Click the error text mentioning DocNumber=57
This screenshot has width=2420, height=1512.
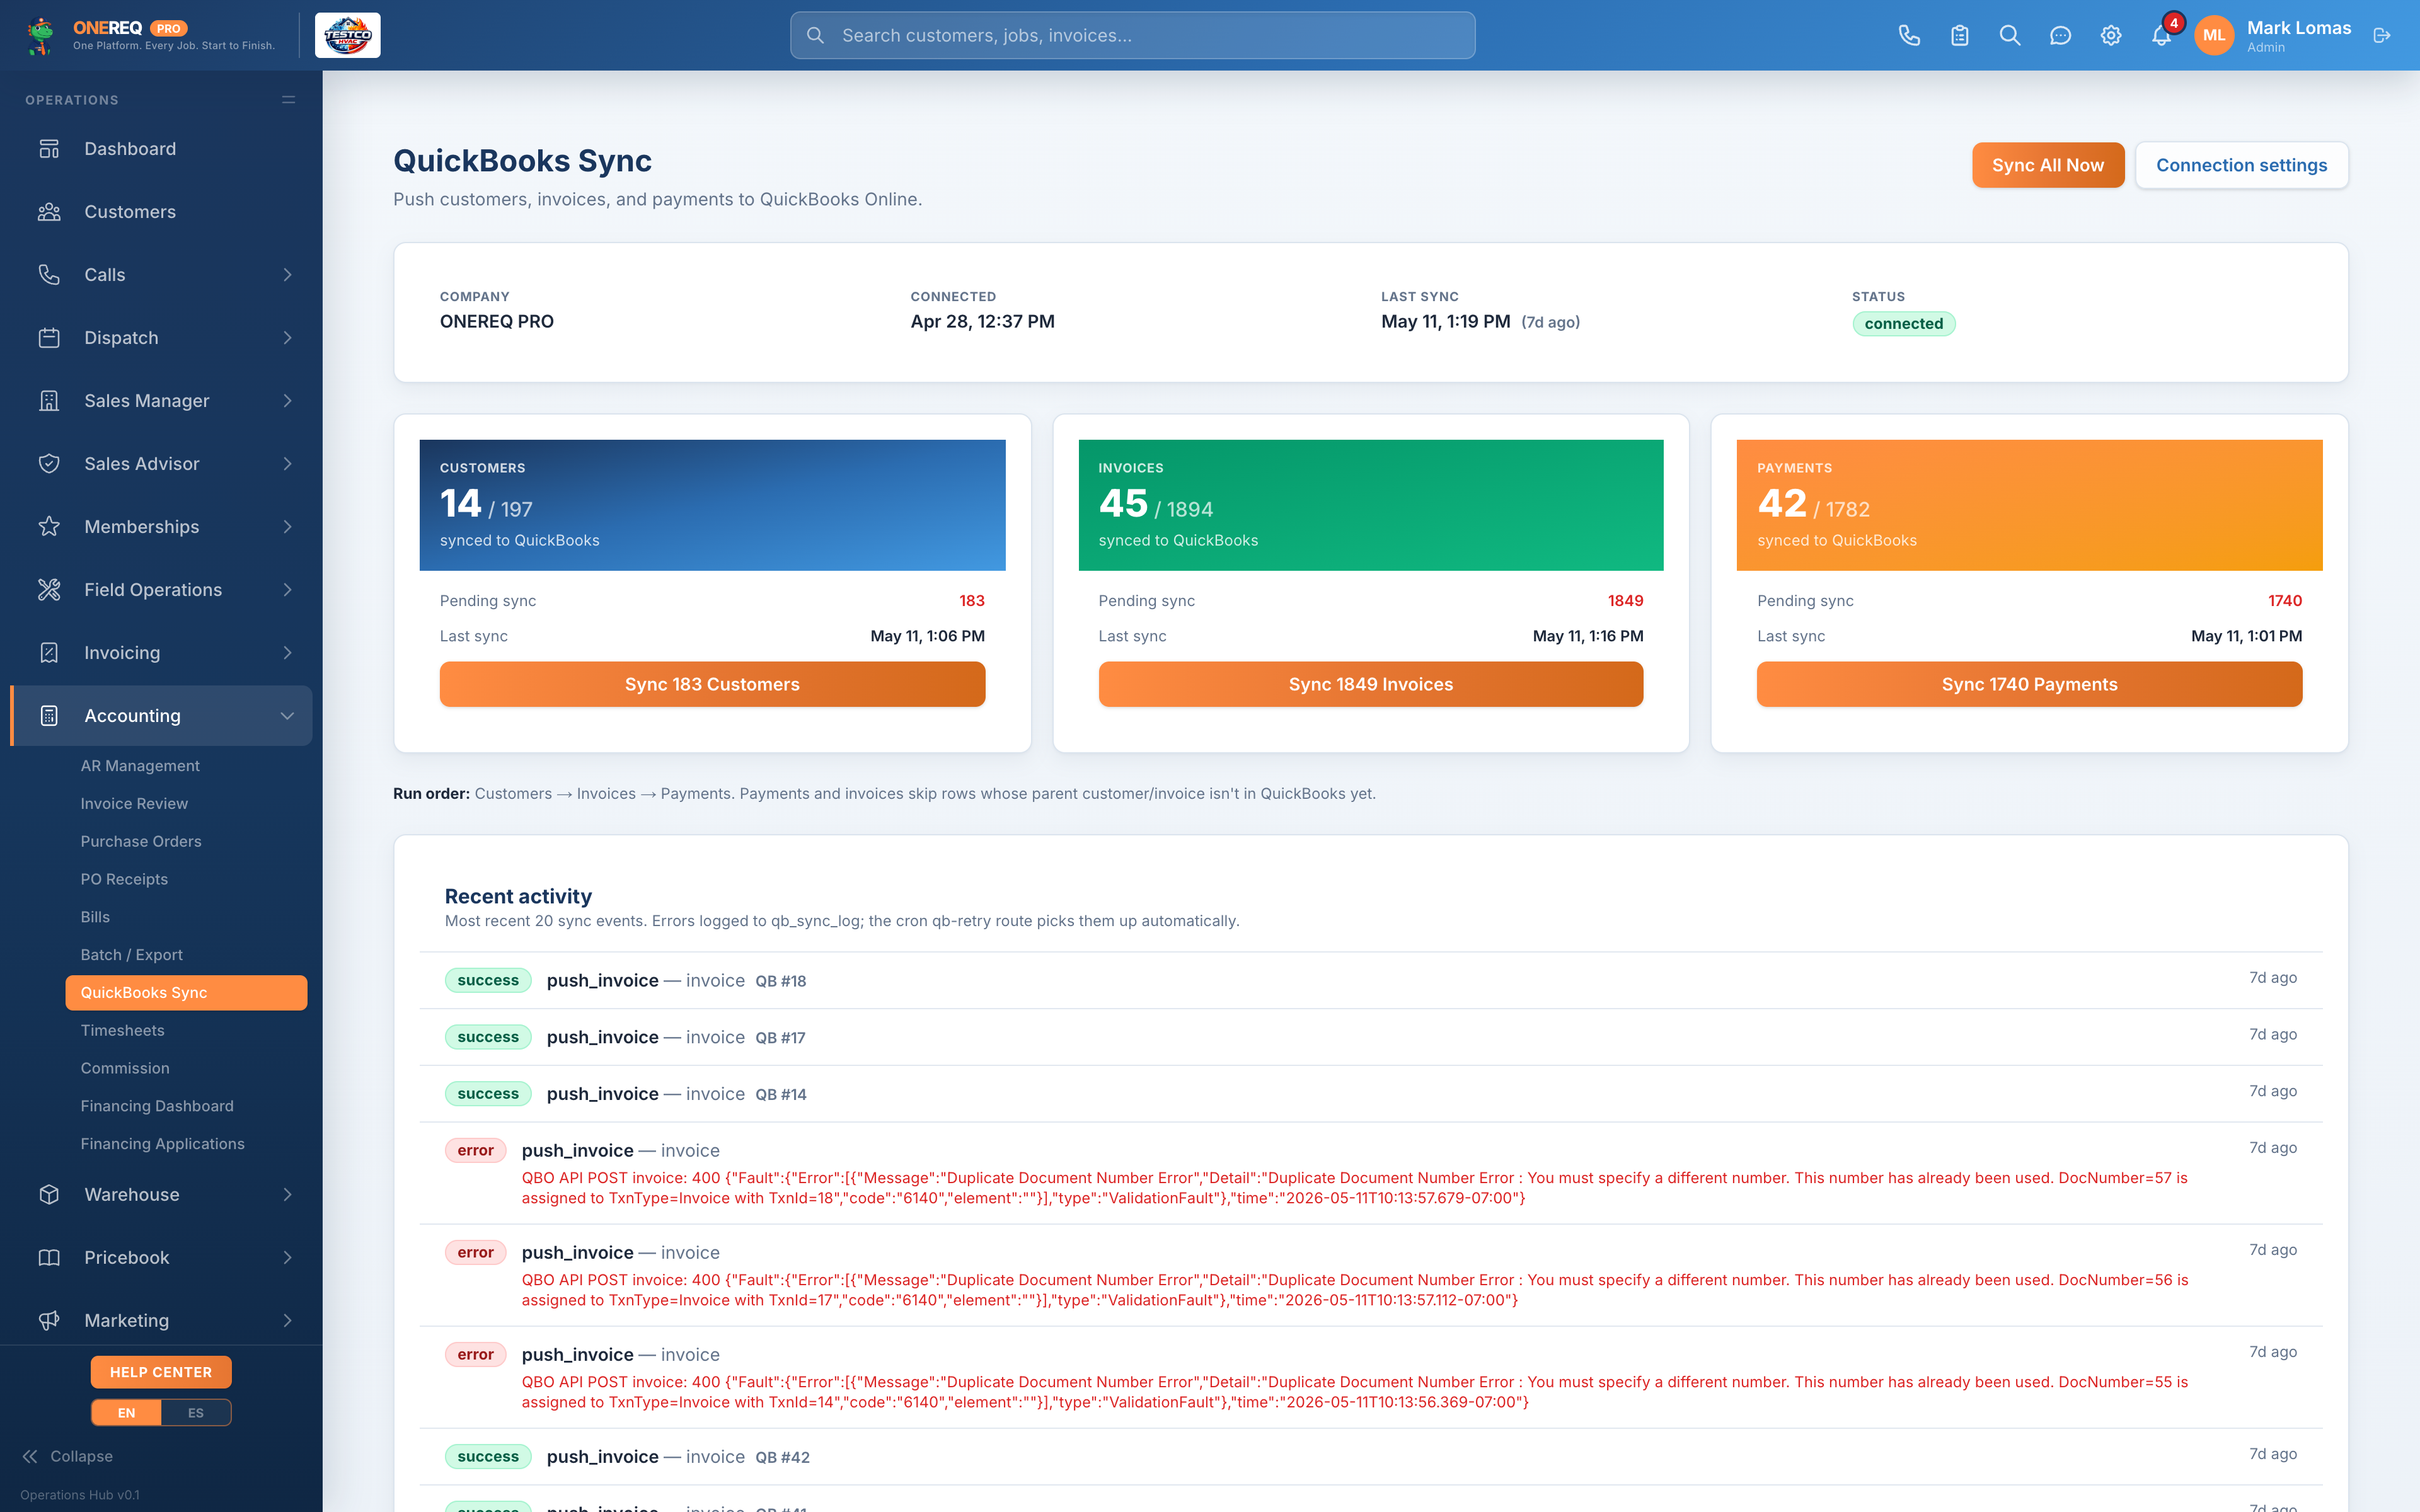[x=1354, y=1188]
